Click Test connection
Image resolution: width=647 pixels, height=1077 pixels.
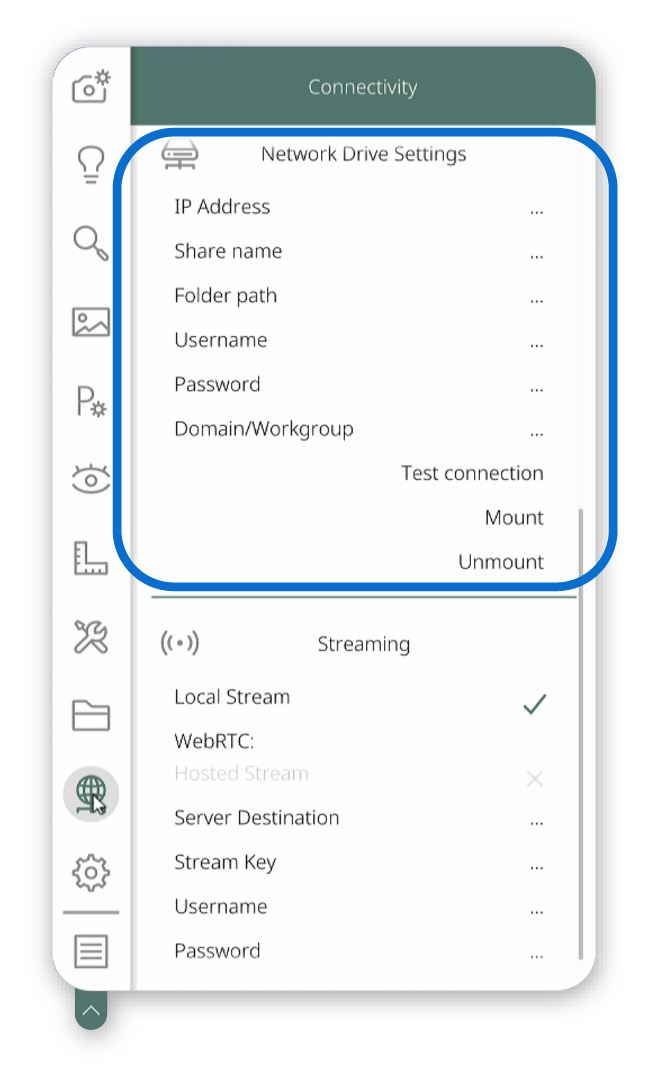pos(473,473)
